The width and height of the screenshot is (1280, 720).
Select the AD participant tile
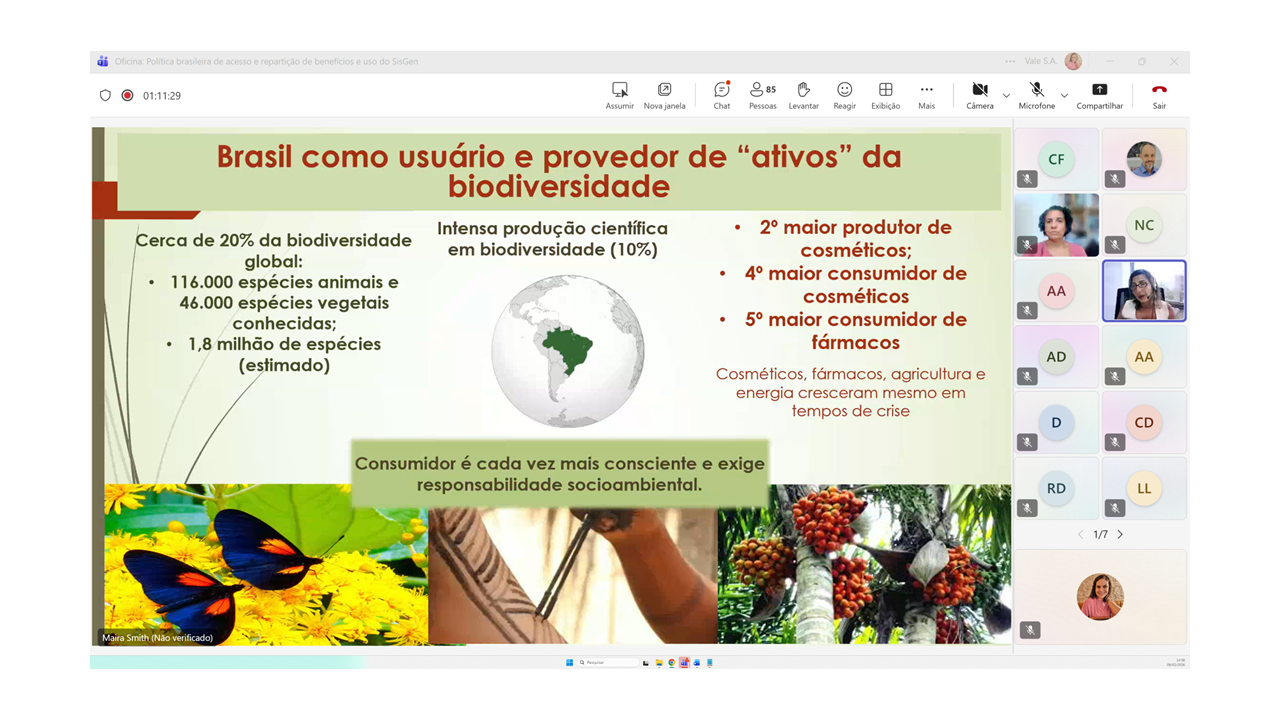[1056, 357]
